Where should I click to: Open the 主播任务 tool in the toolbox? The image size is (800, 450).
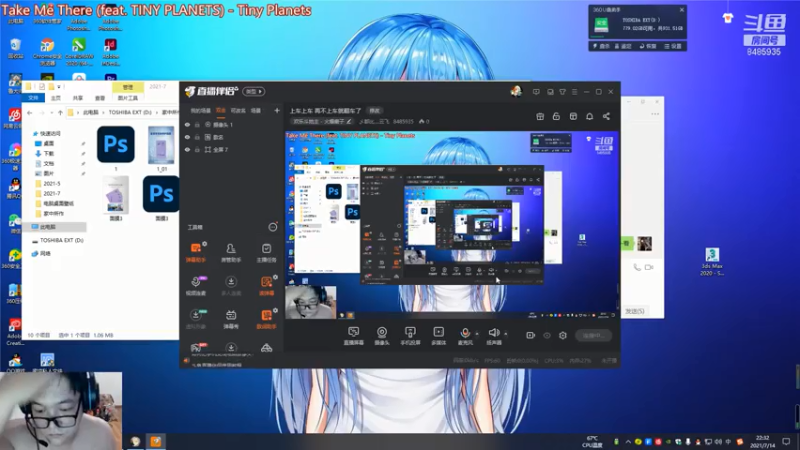[x=266, y=252]
